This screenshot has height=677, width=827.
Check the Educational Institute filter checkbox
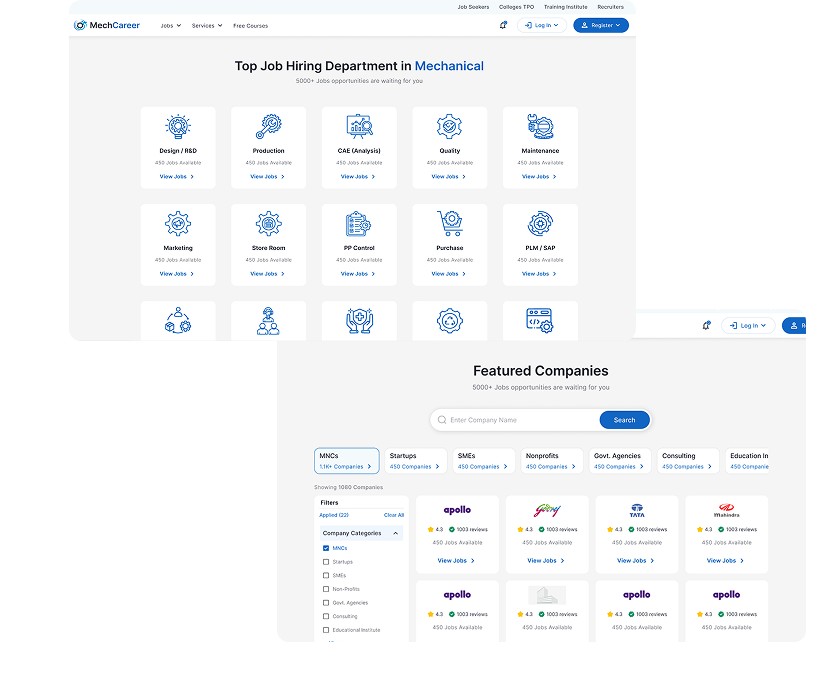(x=326, y=630)
